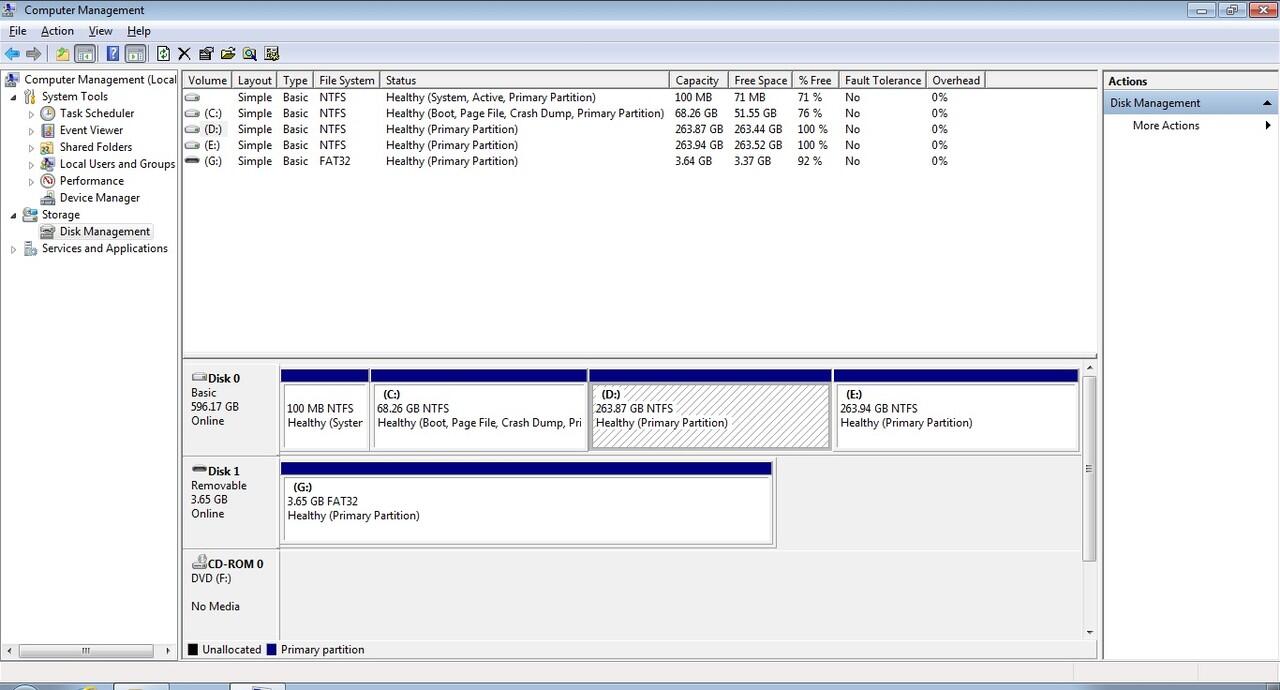
Task: Sort by the File System column header
Action: [x=346, y=80]
